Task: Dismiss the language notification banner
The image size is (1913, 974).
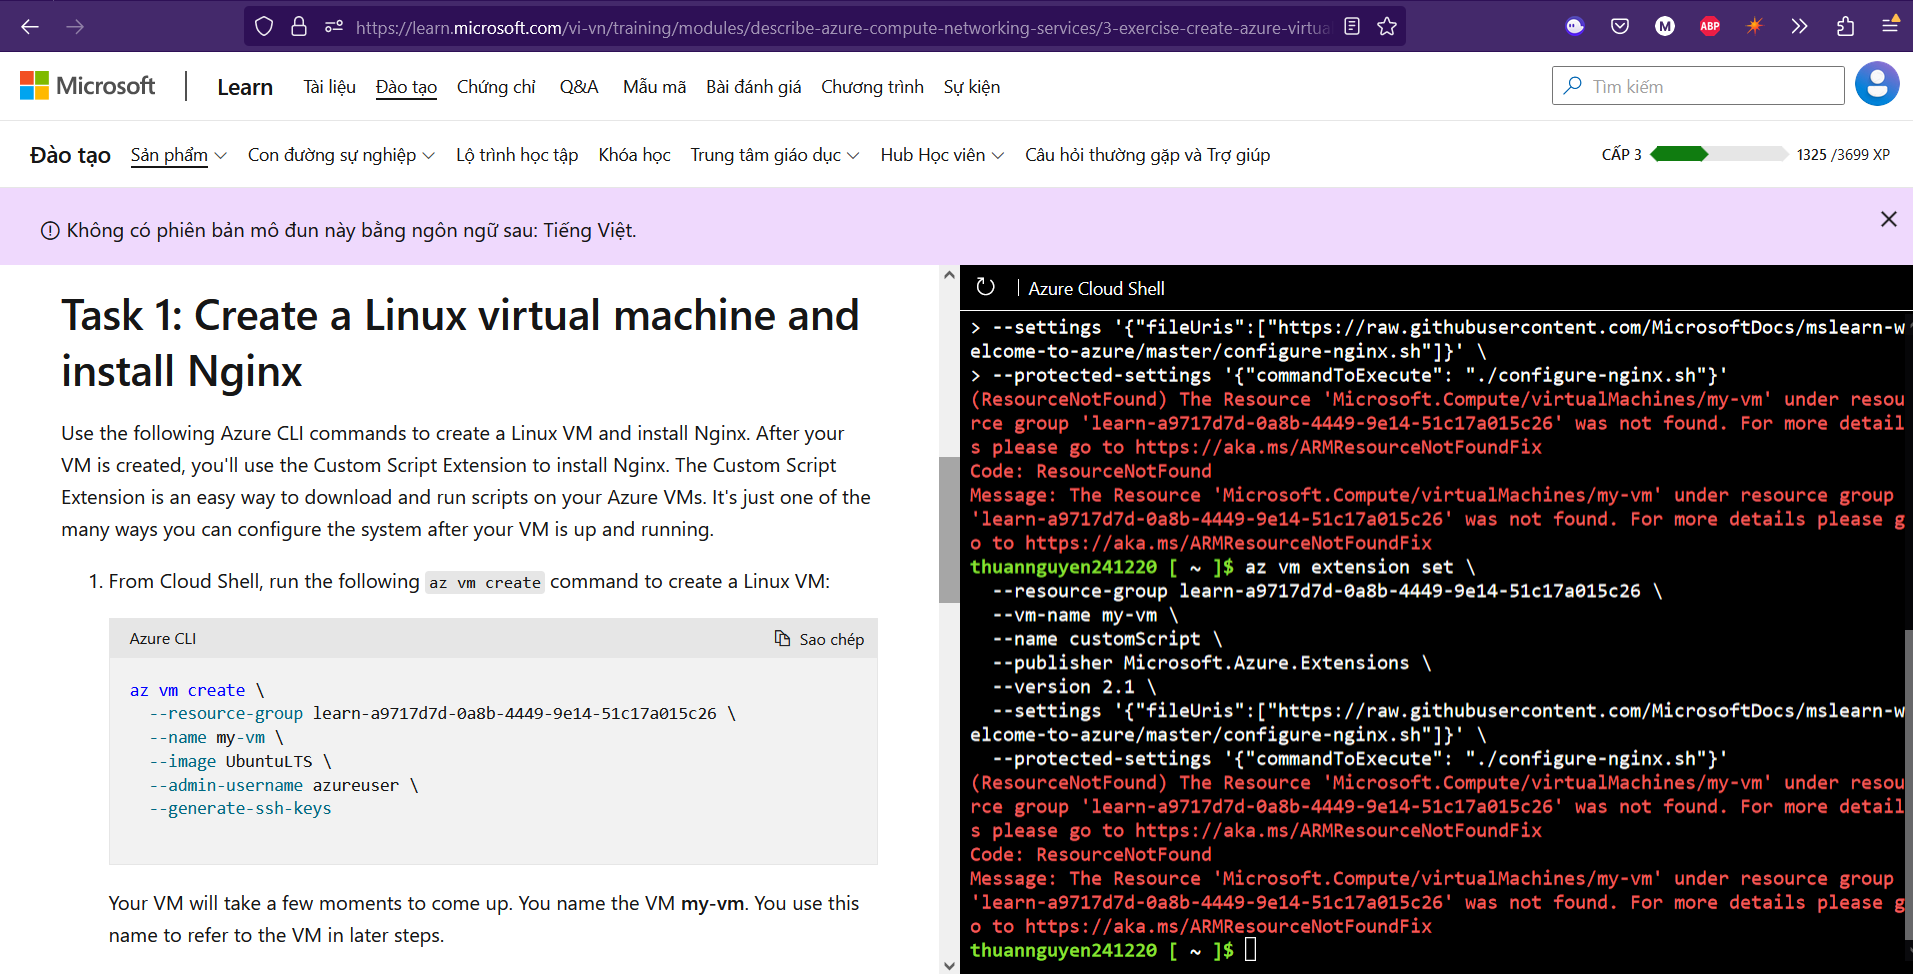Action: click(1888, 219)
